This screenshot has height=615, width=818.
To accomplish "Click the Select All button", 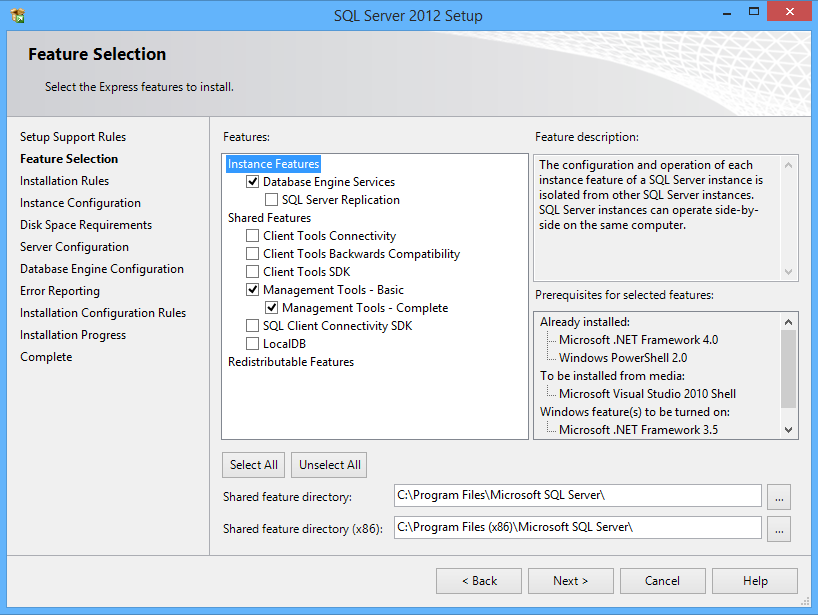I will point(254,465).
